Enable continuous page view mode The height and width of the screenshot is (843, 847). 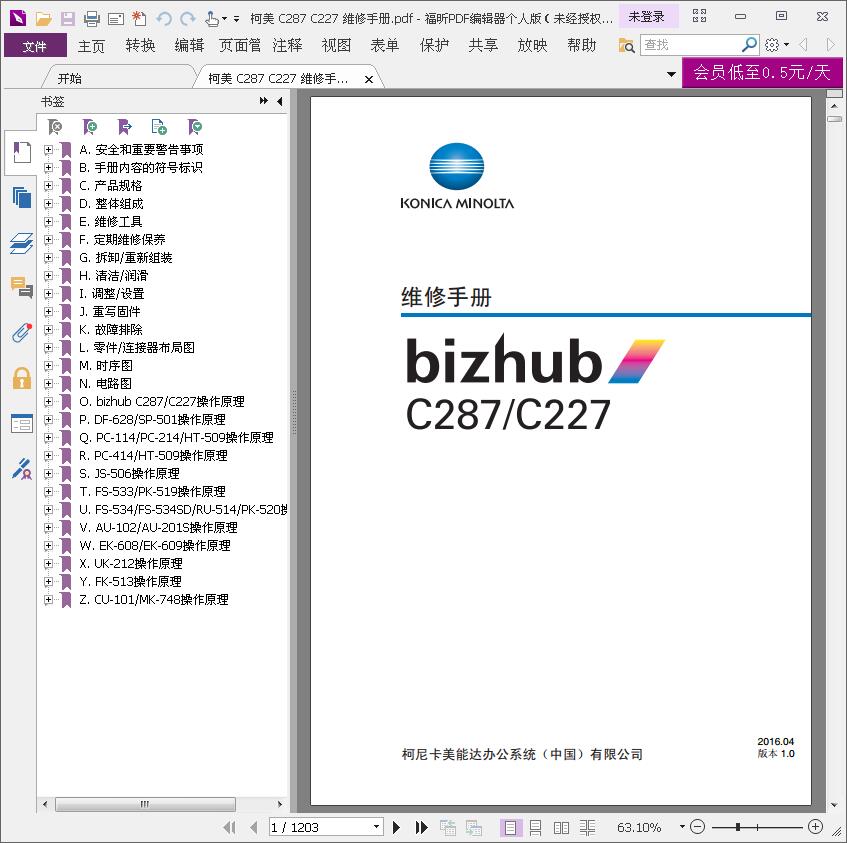[x=535, y=827]
